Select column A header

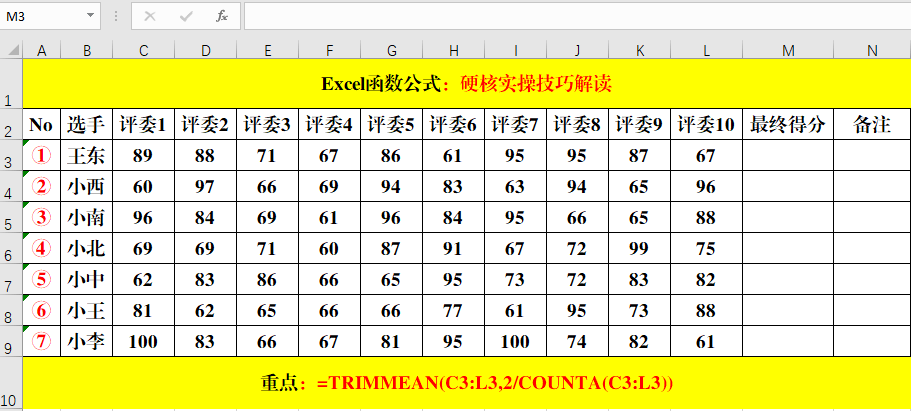[42, 51]
